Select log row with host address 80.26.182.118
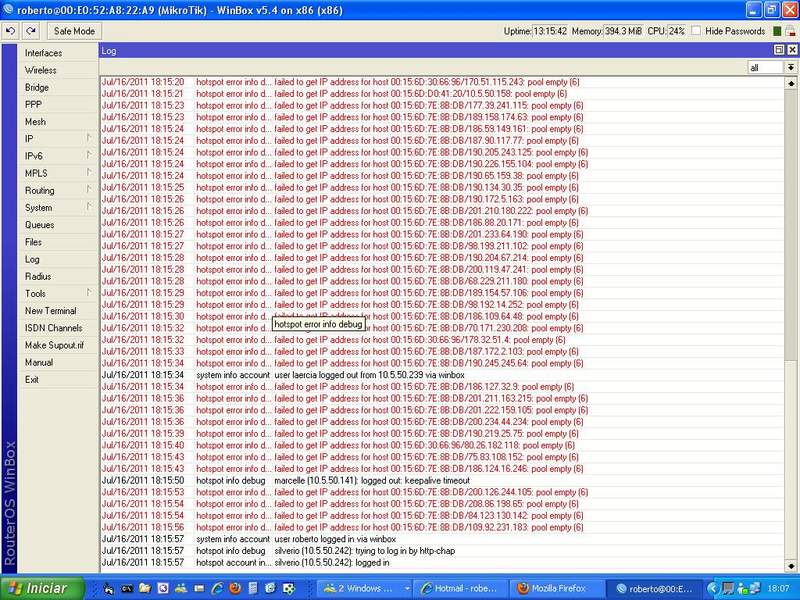Image resolution: width=800 pixels, height=600 pixels. coord(442,445)
